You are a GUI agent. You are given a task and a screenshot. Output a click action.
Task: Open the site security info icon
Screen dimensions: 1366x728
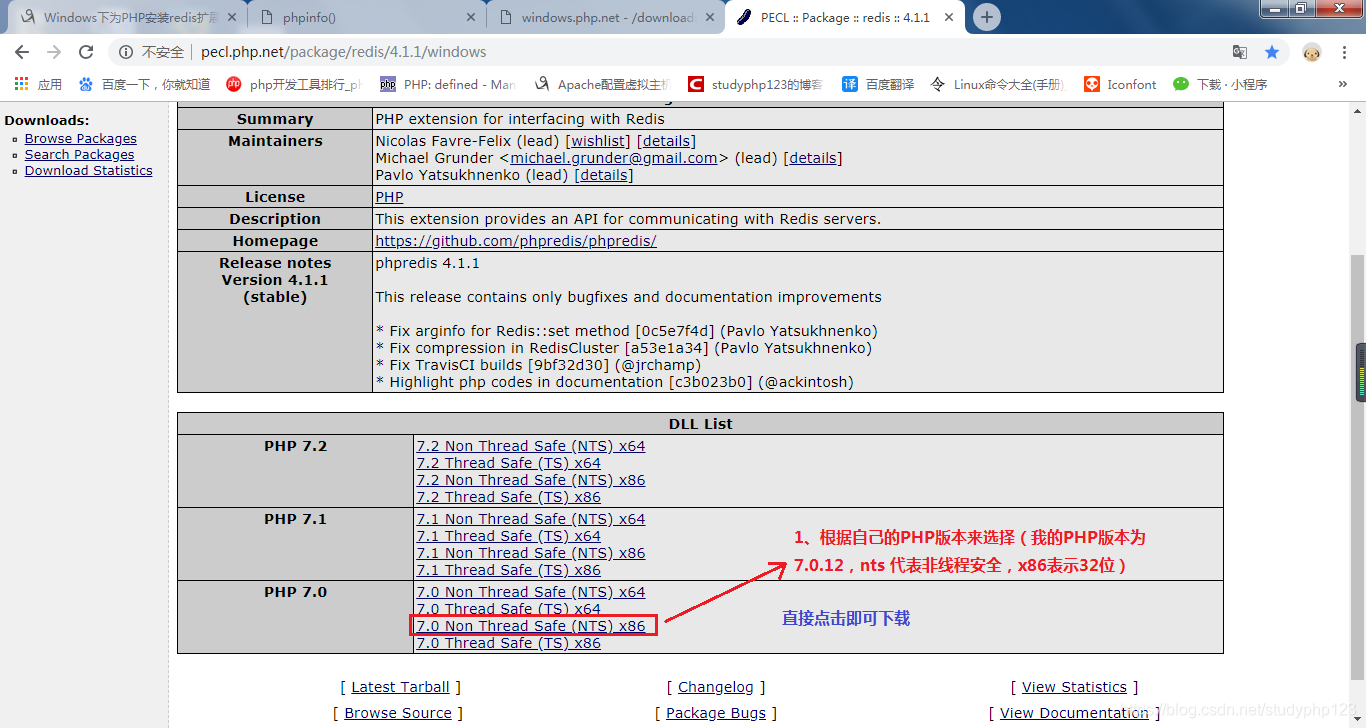tap(126, 52)
